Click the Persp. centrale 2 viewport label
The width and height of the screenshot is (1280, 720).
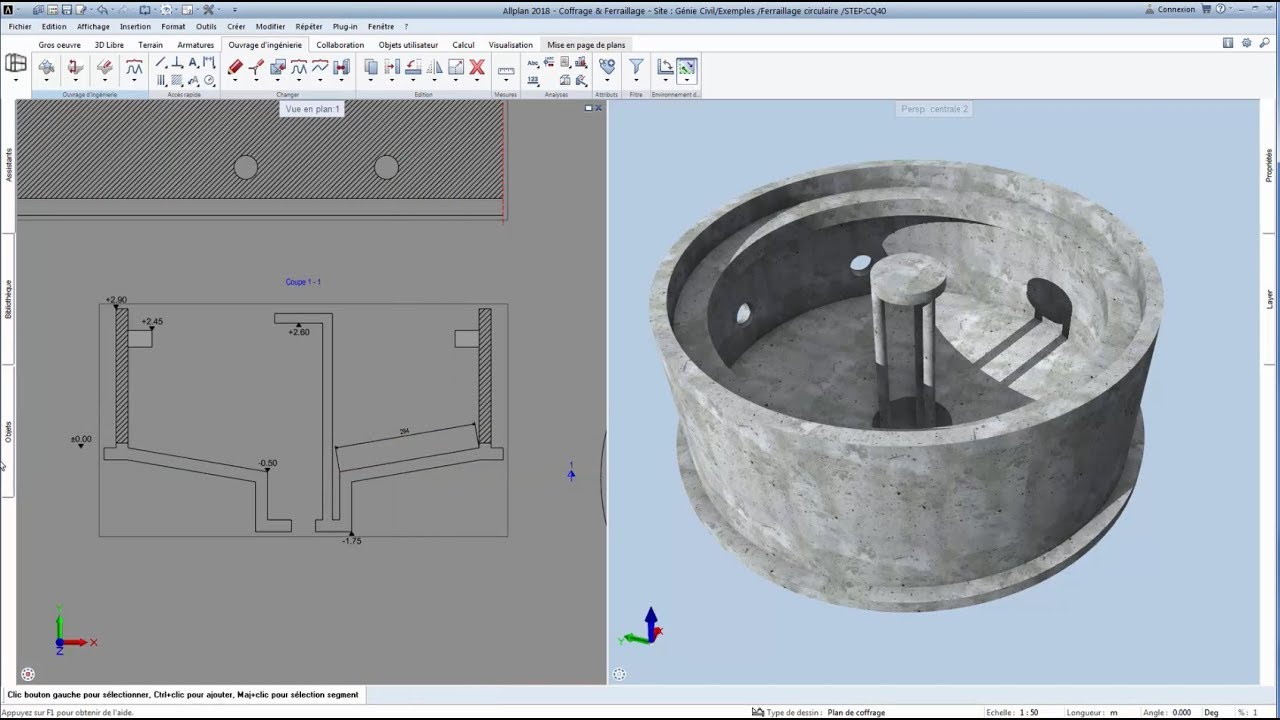[x=935, y=109]
